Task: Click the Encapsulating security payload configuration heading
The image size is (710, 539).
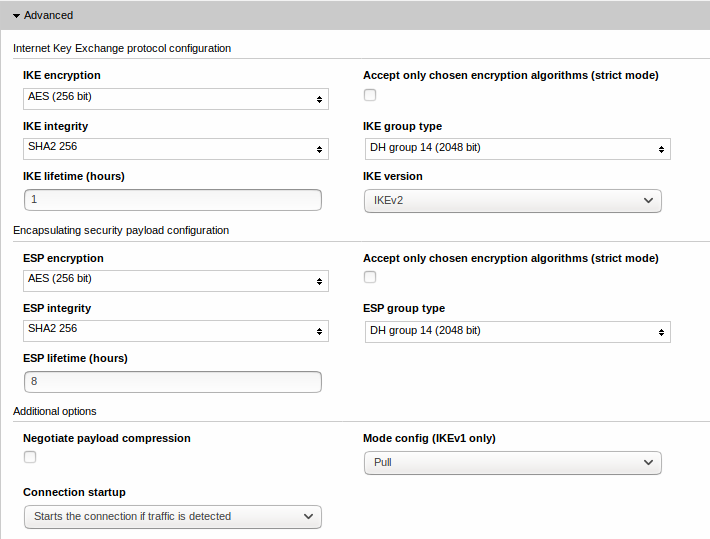Action: click(x=121, y=231)
